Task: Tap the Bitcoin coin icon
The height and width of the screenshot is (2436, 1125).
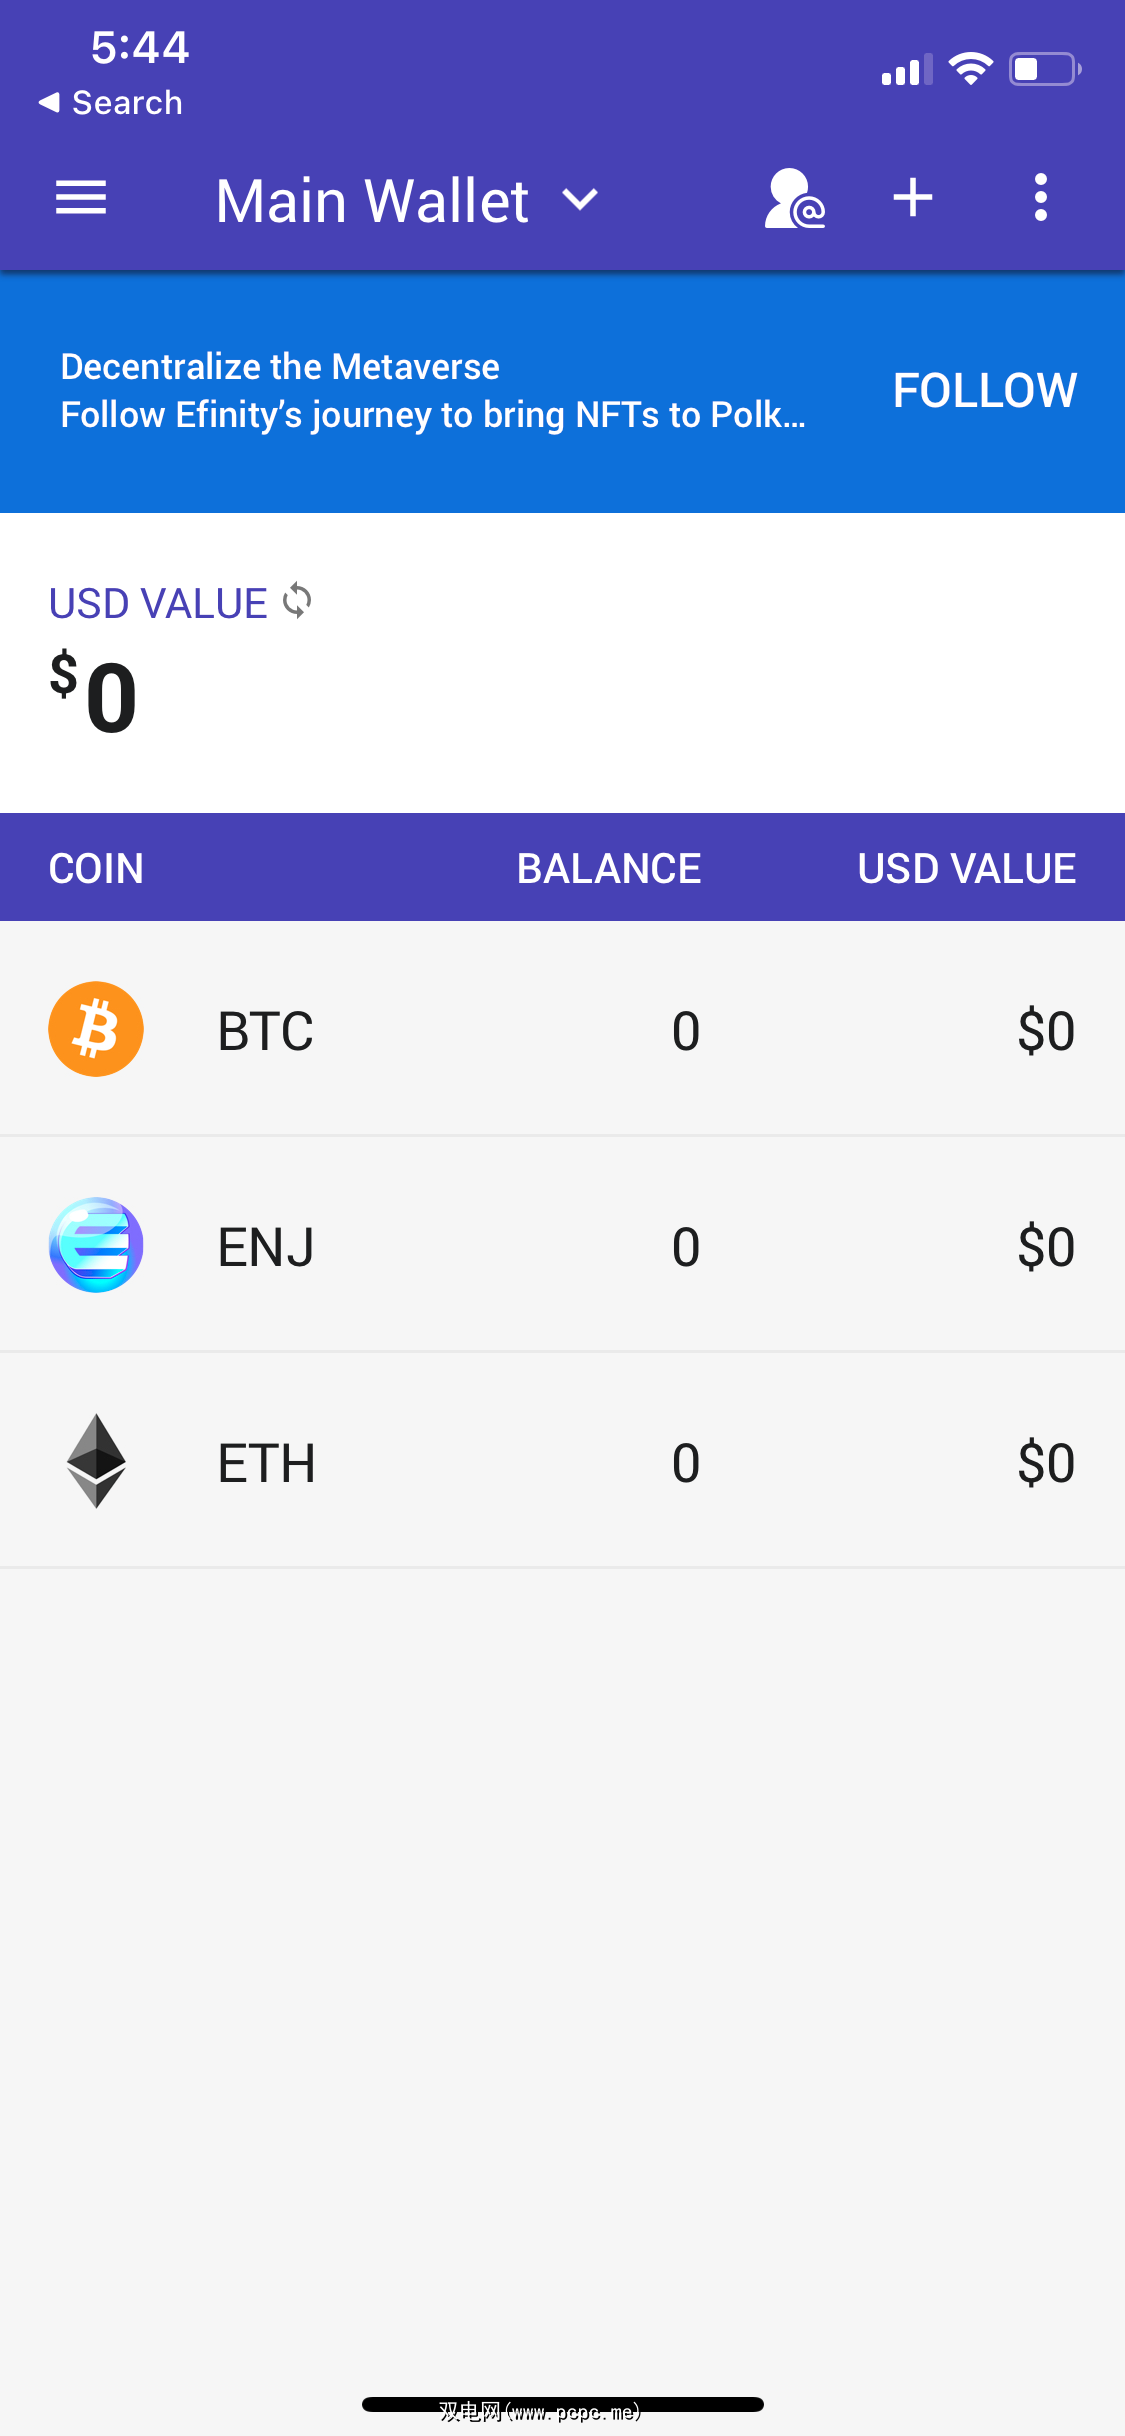Action: 96,1029
